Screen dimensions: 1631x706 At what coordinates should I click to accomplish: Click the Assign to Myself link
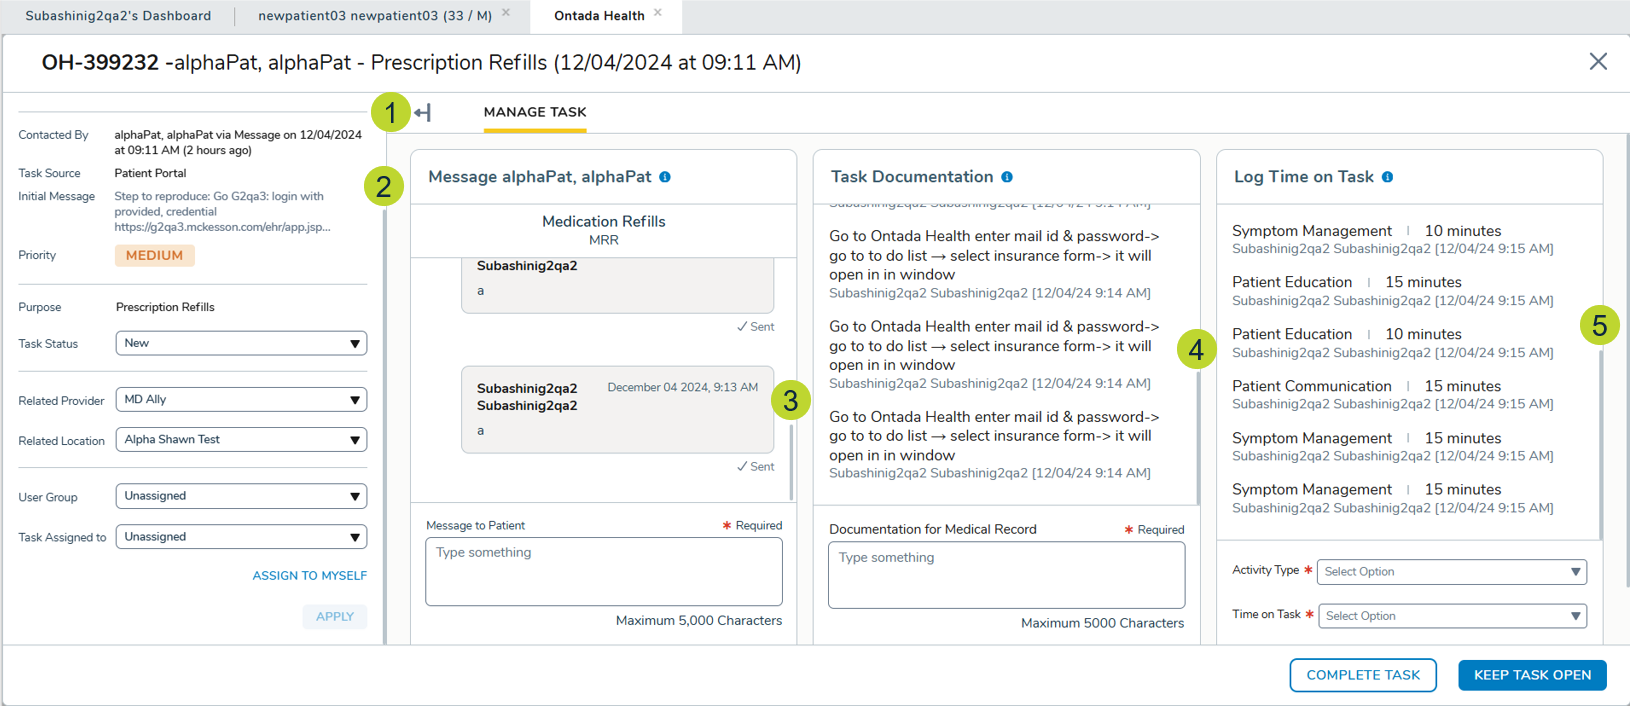(x=309, y=576)
